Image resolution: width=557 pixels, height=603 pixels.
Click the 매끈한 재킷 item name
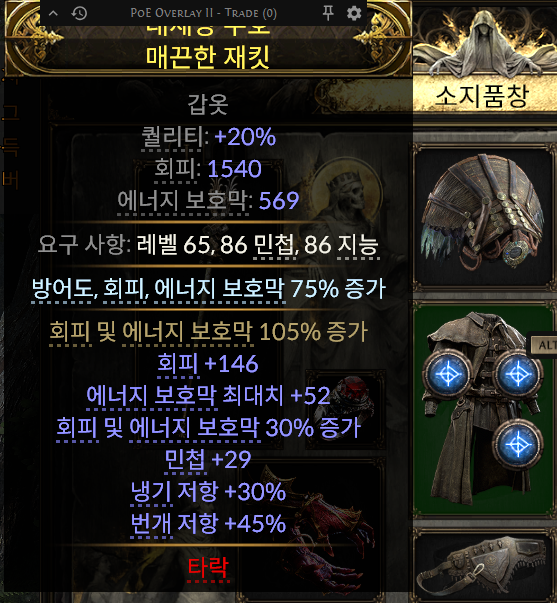[208, 56]
